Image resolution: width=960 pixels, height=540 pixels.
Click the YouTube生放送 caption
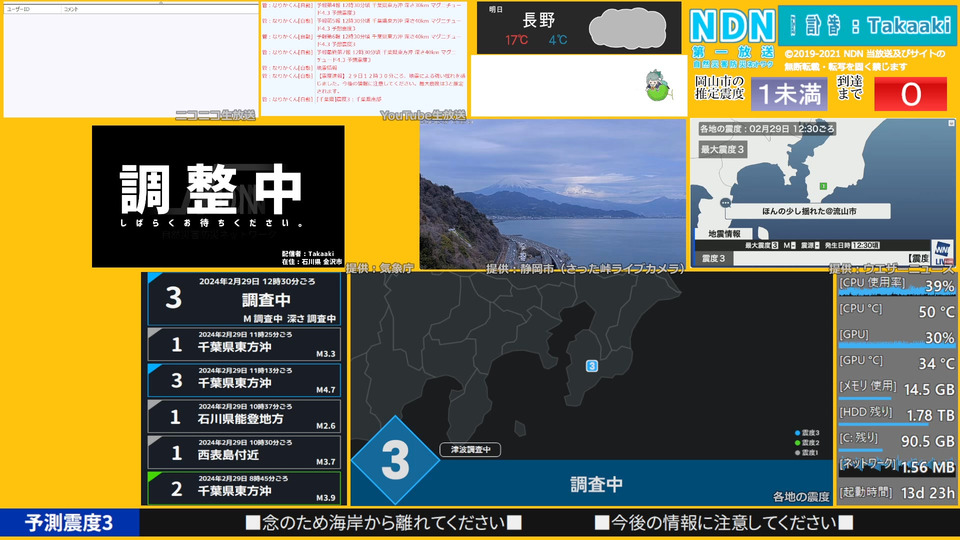423,115
